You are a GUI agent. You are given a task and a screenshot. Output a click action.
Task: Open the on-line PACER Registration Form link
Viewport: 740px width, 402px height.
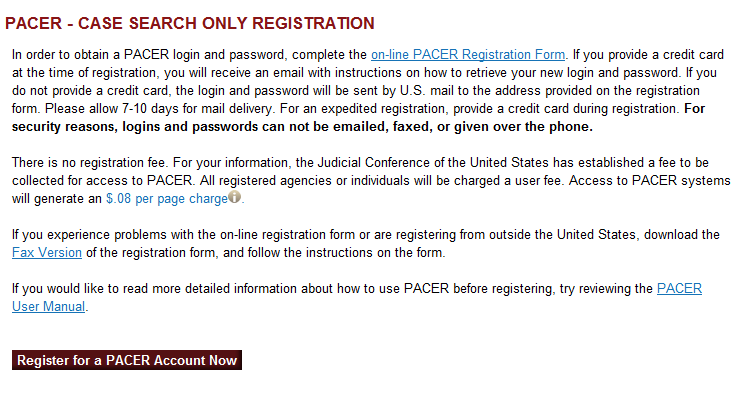point(468,54)
